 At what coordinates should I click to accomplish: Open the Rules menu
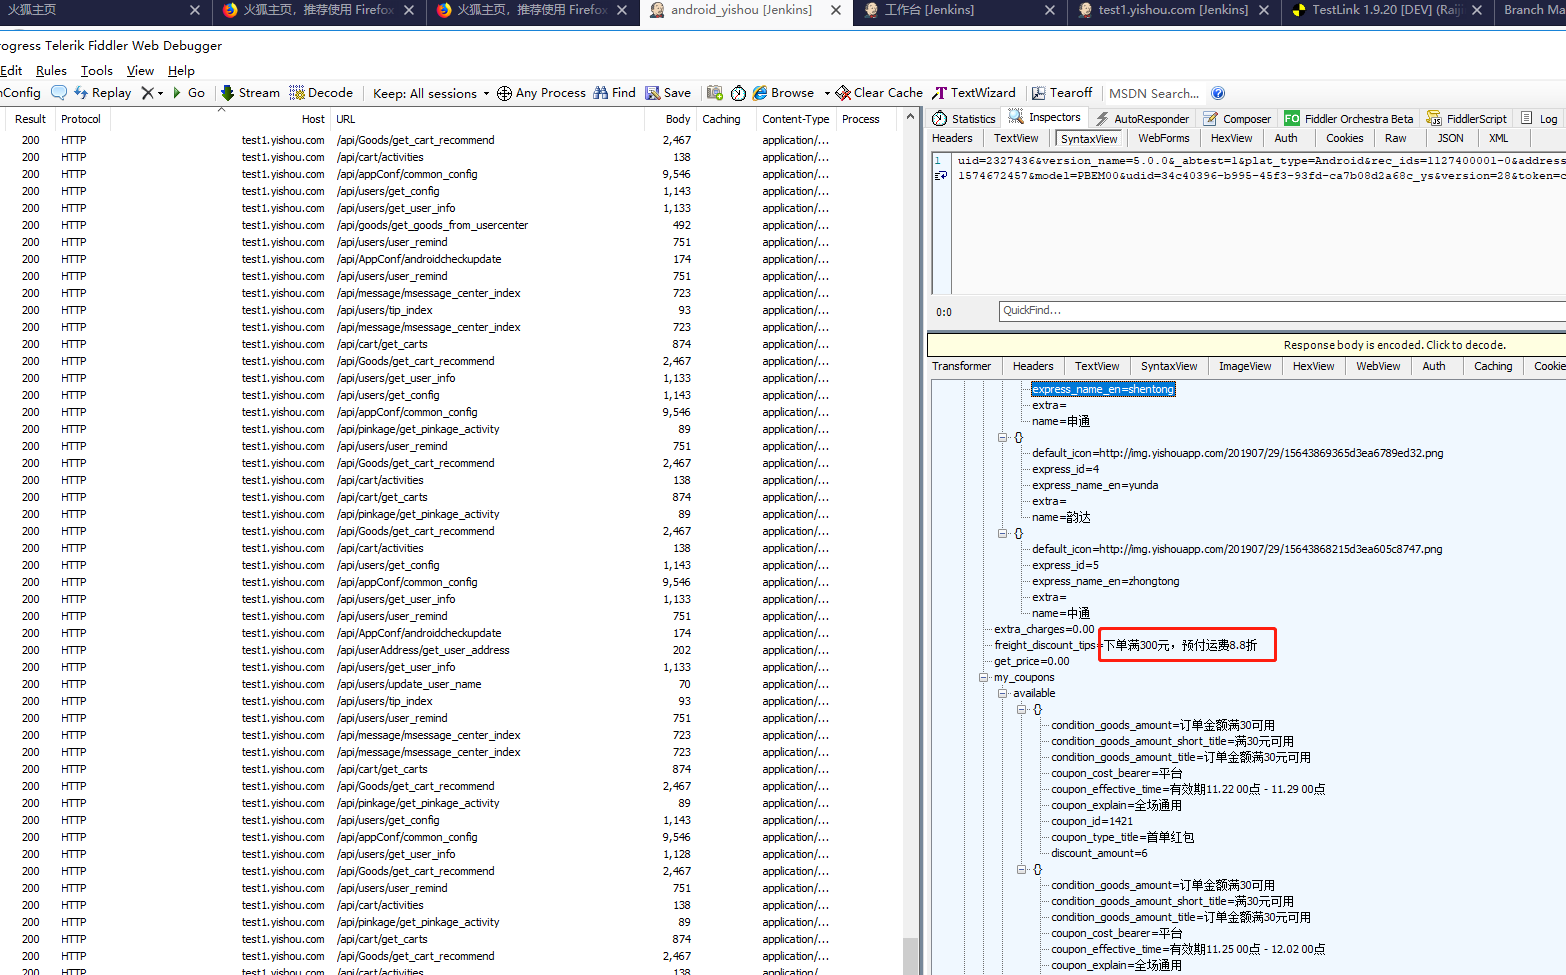[51, 70]
